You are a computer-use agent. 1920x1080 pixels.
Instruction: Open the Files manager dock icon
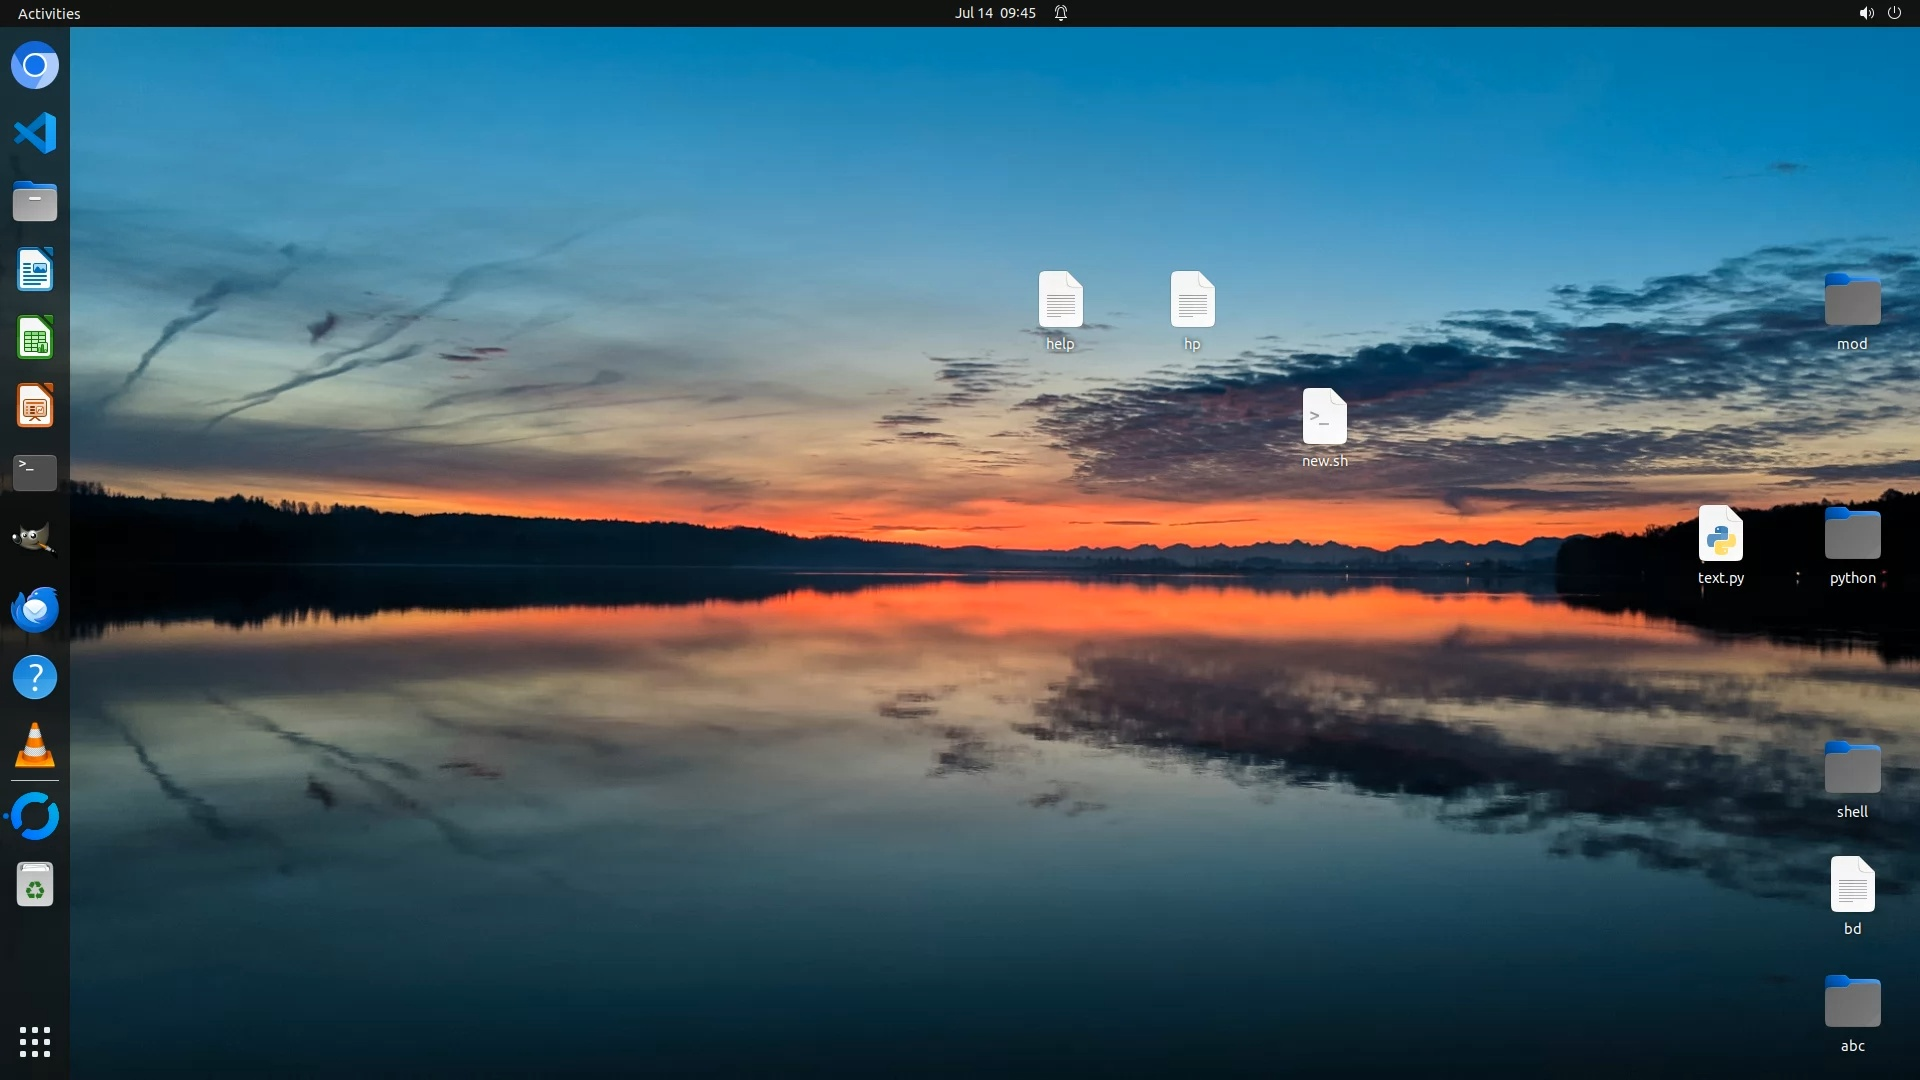pyautogui.click(x=35, y=202)
